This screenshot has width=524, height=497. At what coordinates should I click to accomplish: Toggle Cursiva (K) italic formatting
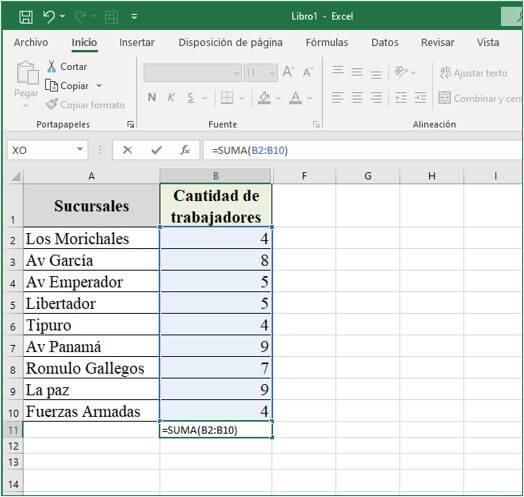click(171, 98)
